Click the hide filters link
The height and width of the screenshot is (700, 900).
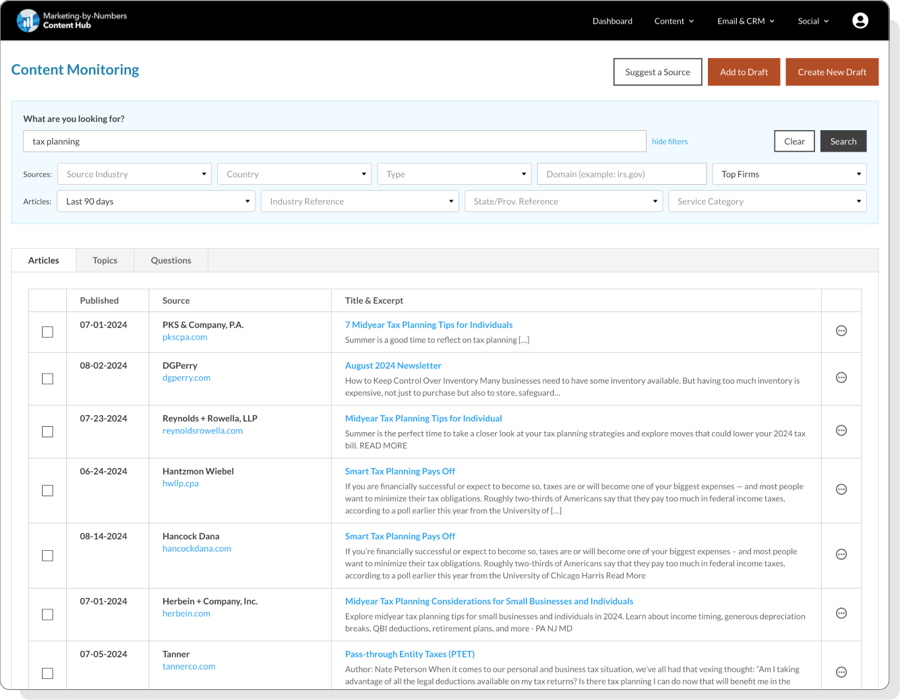tap(670, 142)
